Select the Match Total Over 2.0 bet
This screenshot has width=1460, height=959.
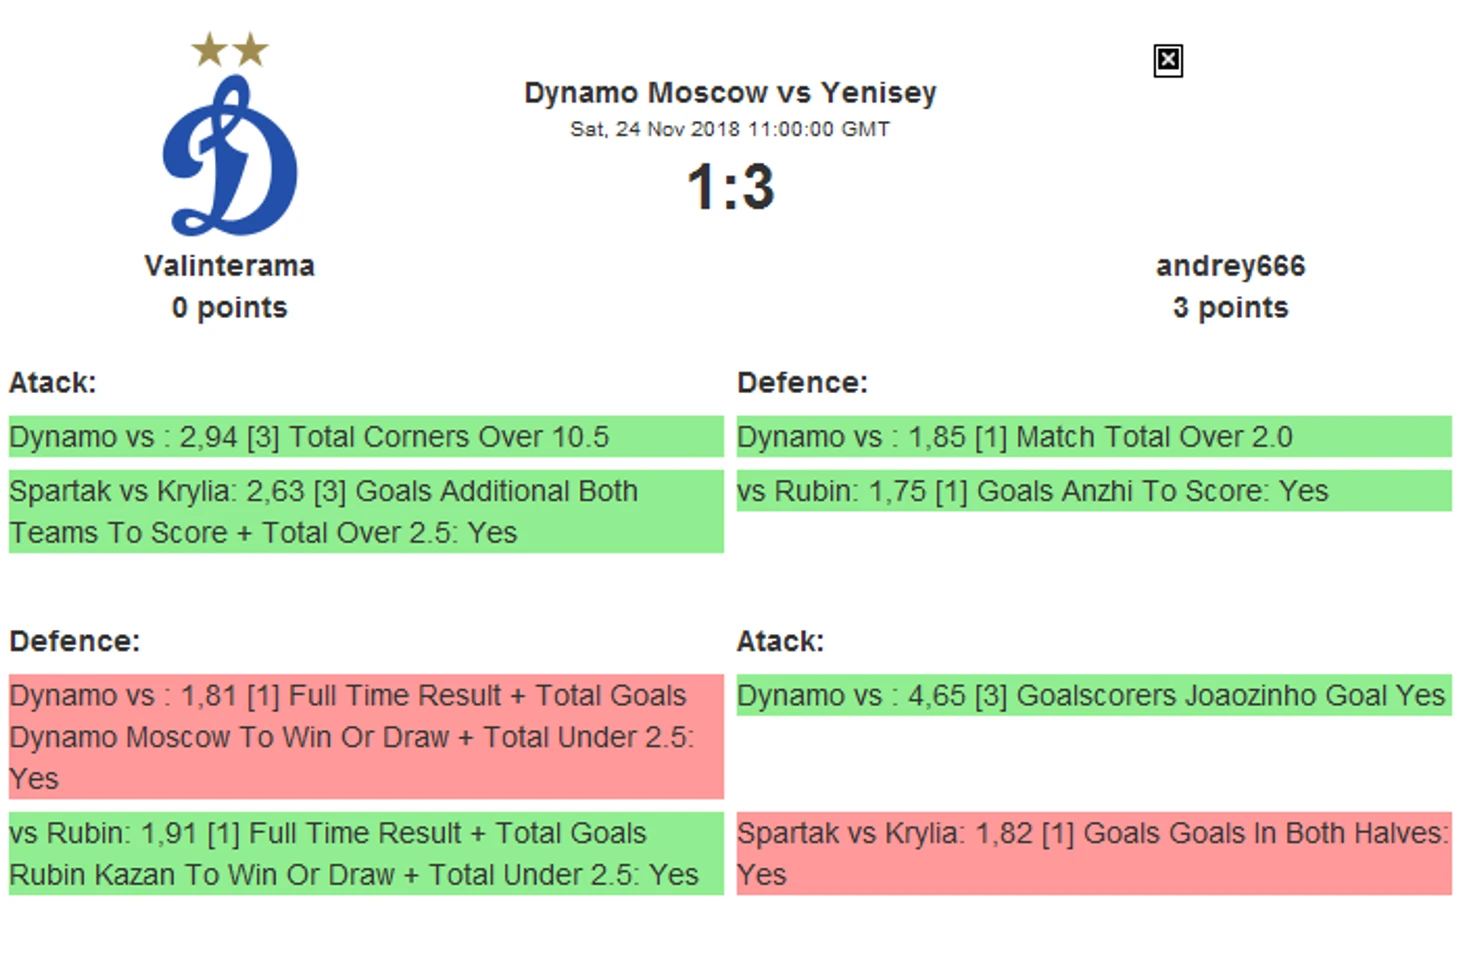tap(1094, 437)
